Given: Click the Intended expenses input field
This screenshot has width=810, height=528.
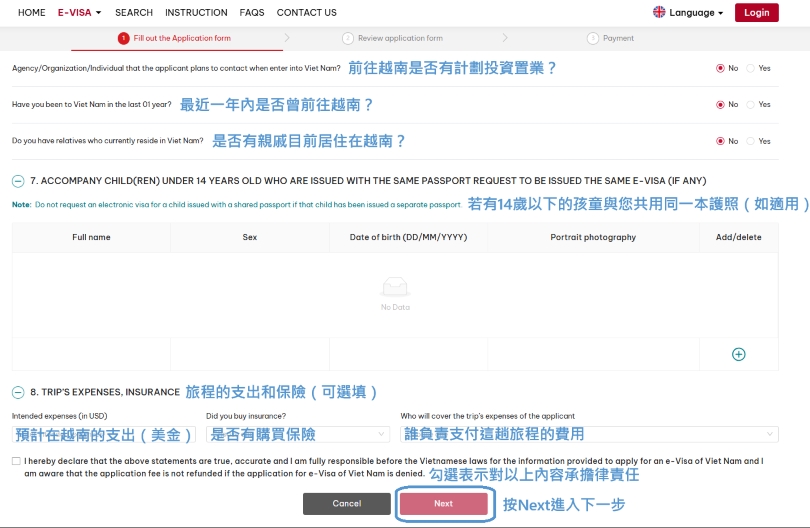Looking at the screenshot, I should [x=103, y=434].
